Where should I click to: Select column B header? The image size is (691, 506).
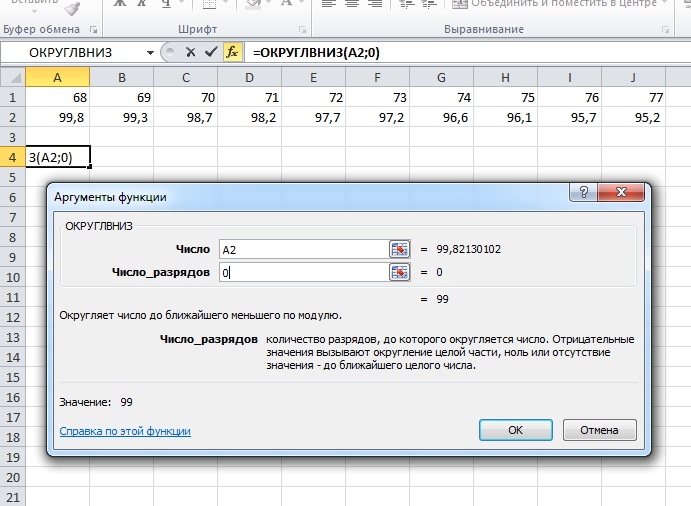tap(122, 78)
